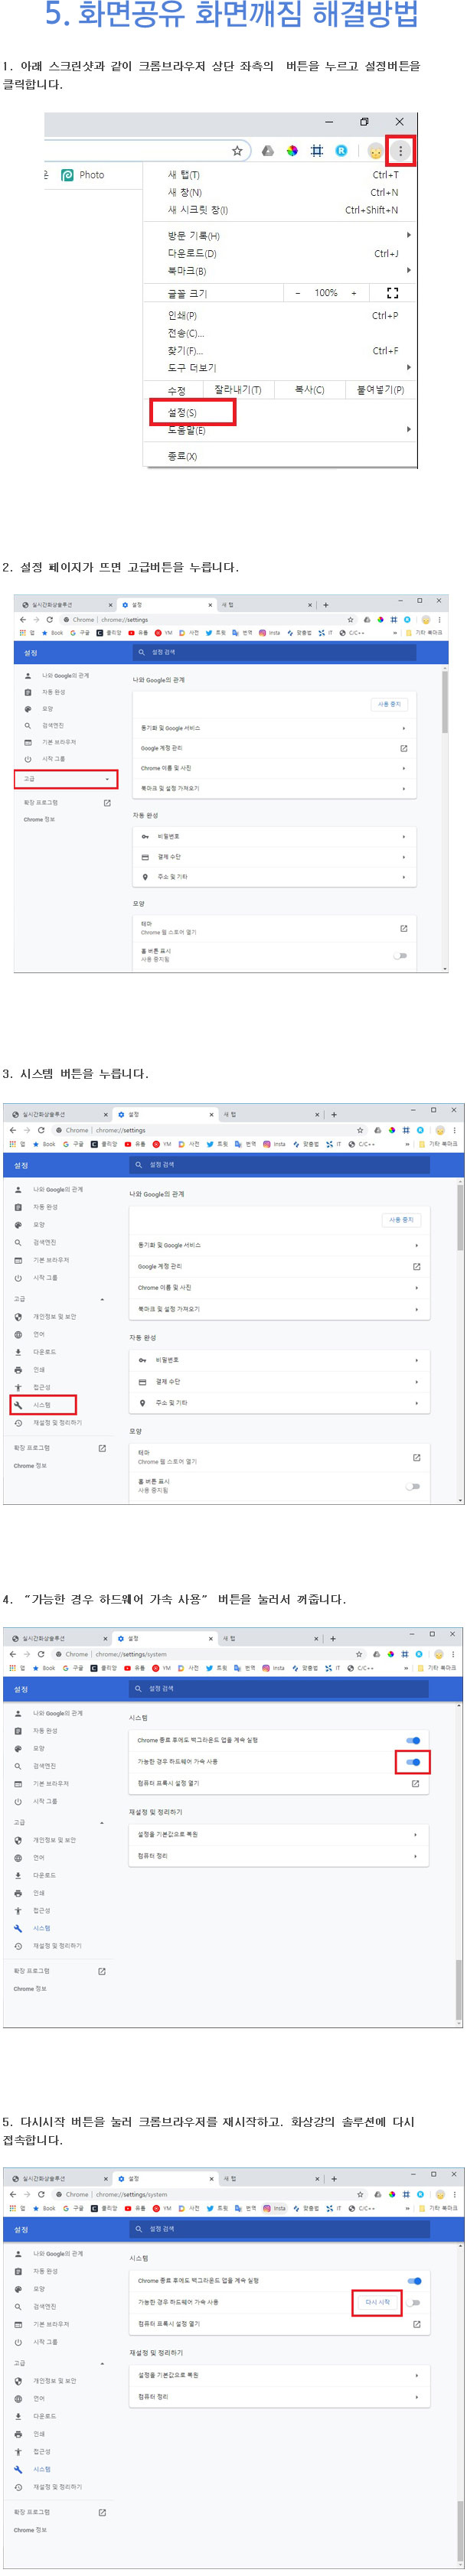Click 다시 시작 button in step 5
Viewport: 467px width, 2576px height.
click(x=377, y=2302)
